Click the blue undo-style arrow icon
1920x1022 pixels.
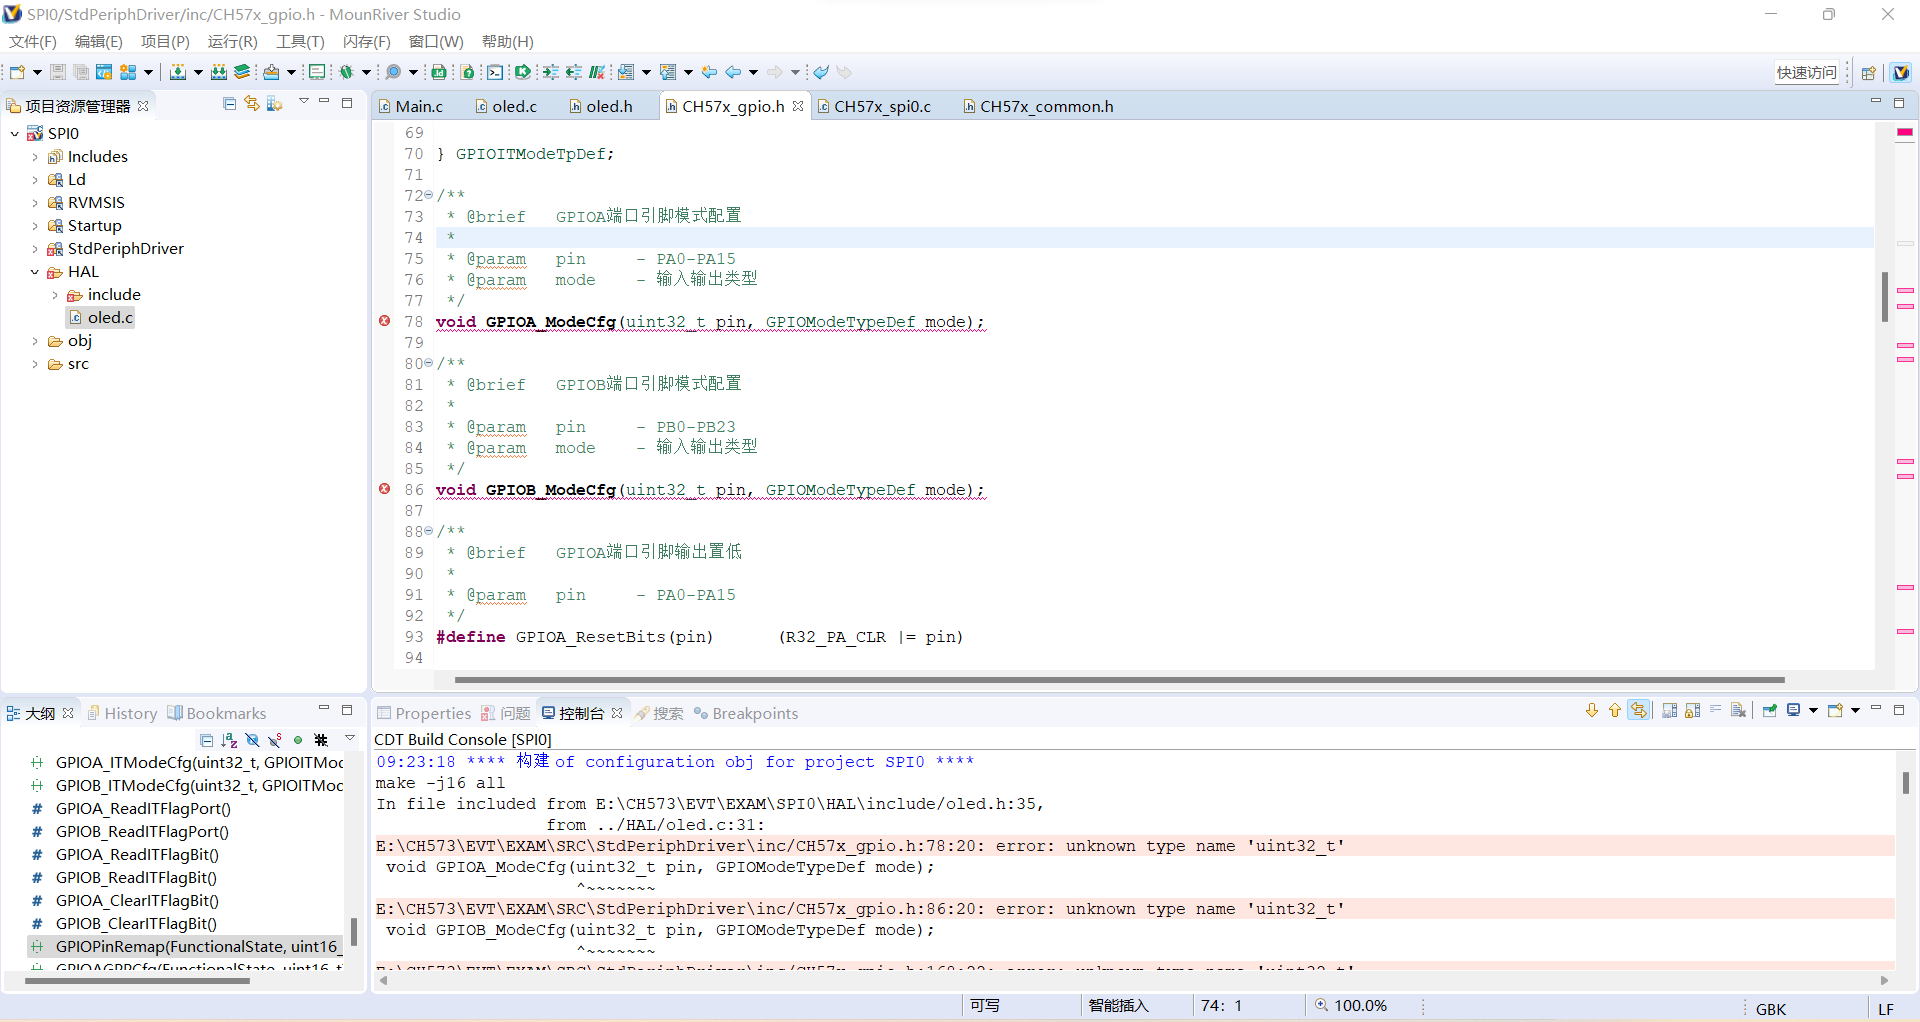pos(821,72)
